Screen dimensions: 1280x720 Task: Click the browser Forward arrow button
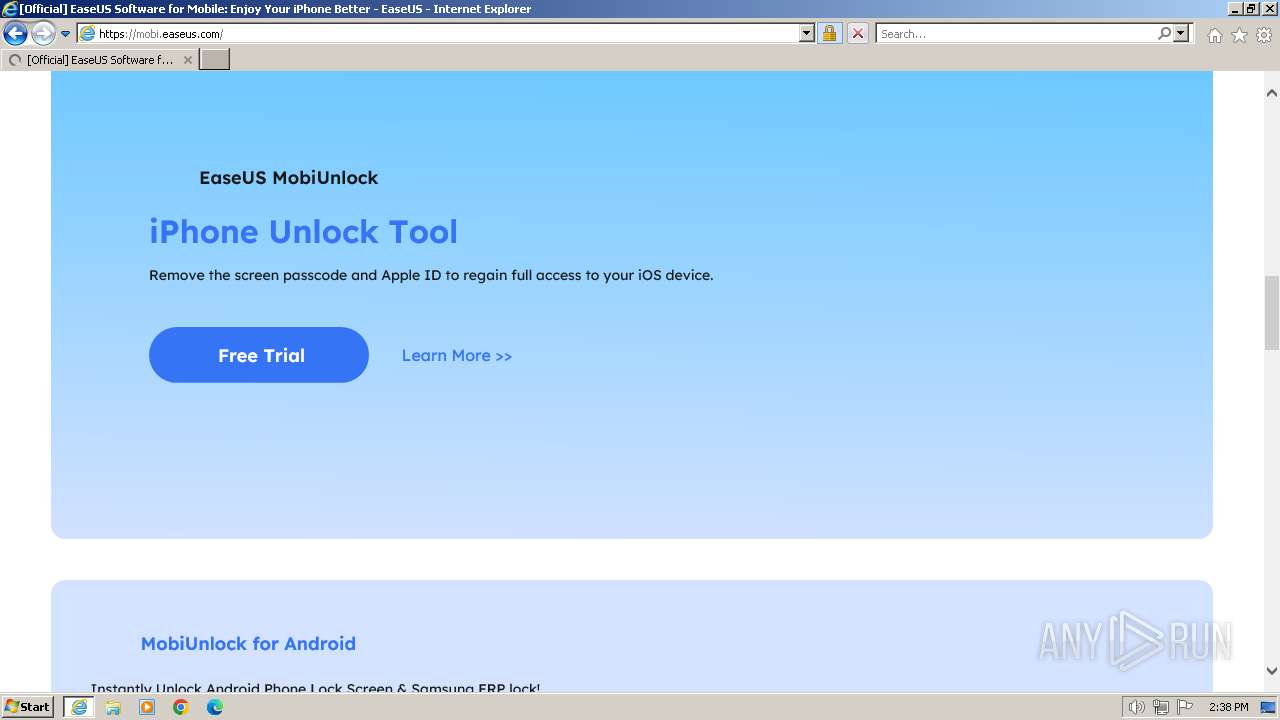click(42, 34)
